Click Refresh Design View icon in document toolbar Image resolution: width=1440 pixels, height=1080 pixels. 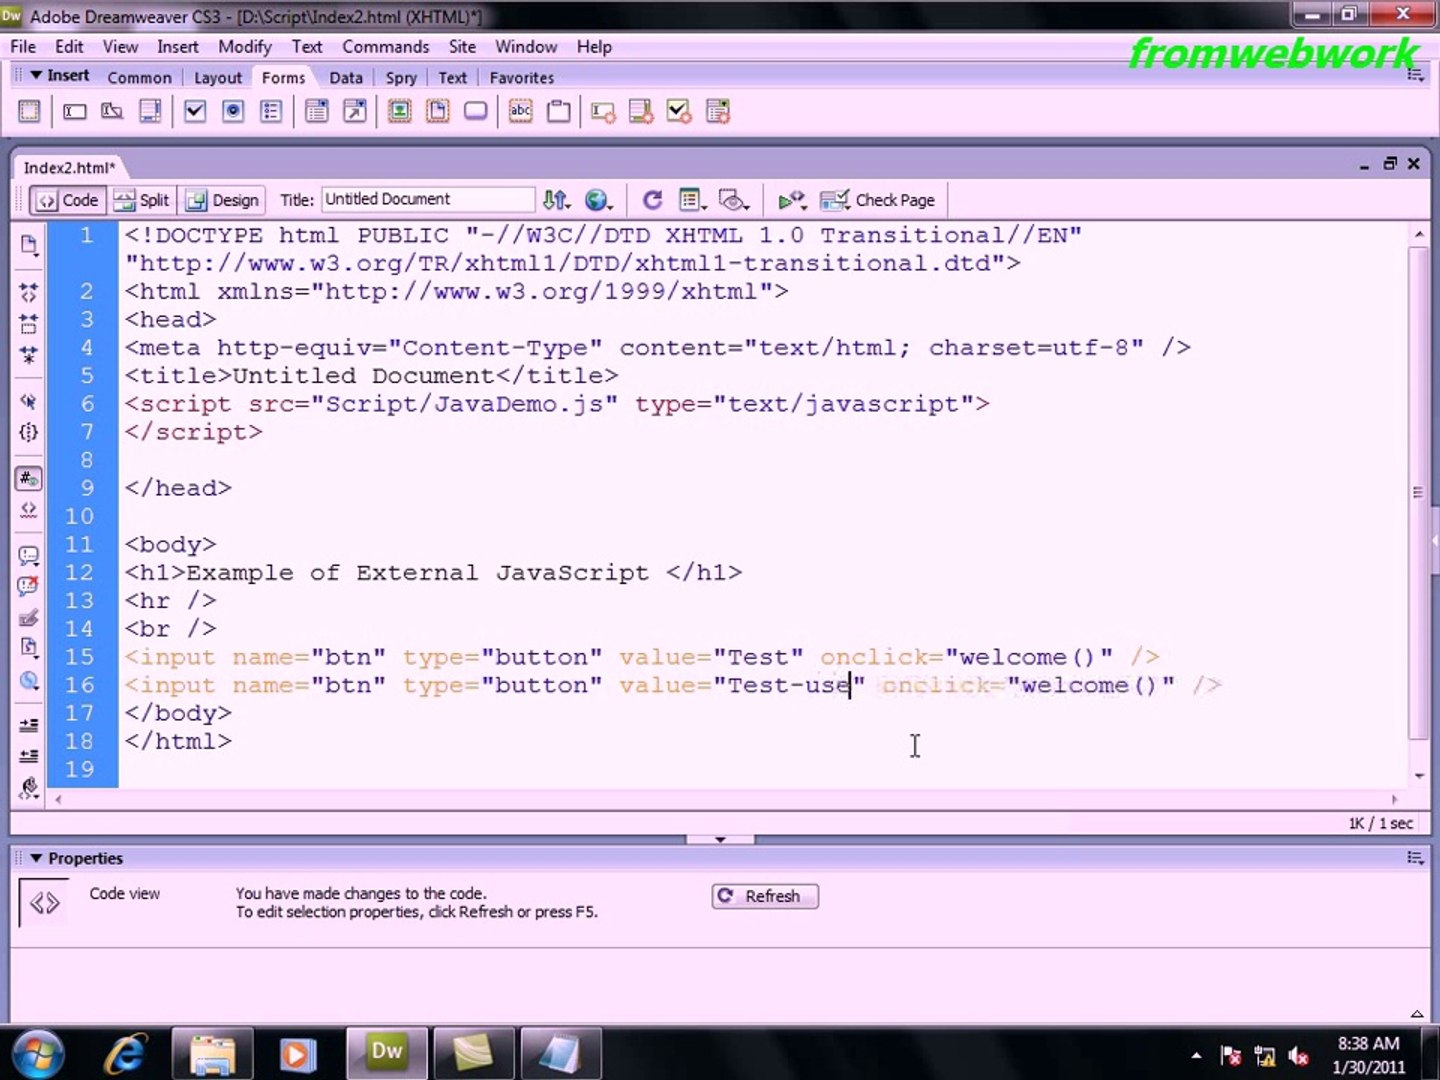pos(652,200)
